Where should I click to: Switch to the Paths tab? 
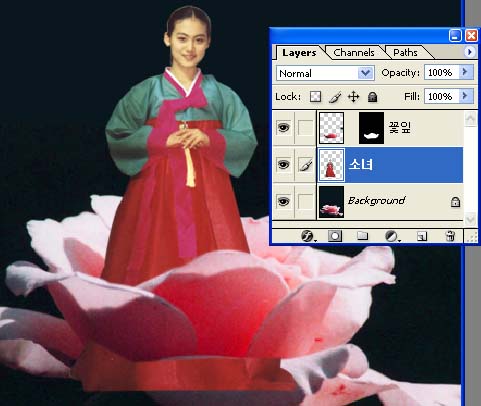pos(405,53)
